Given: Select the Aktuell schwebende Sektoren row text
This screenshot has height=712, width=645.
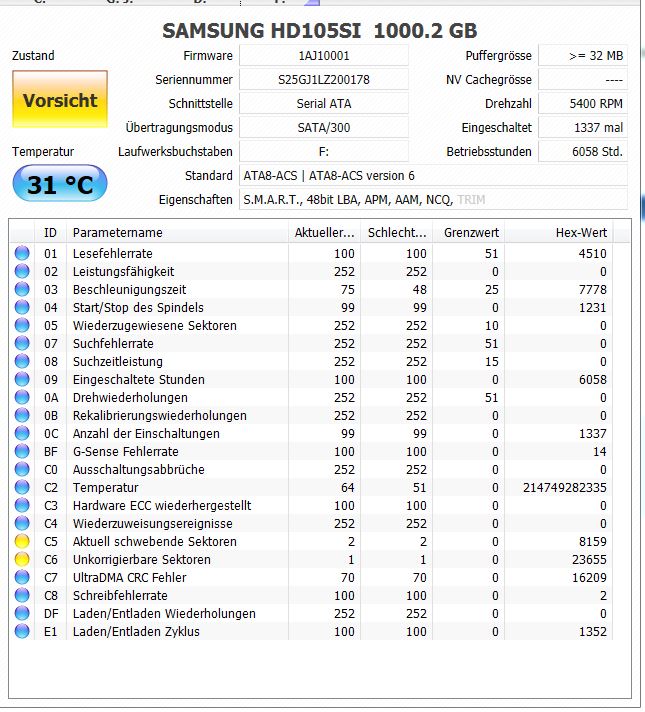Looking at the screenshot, I should pyautogui.click(x=155, y=541).
